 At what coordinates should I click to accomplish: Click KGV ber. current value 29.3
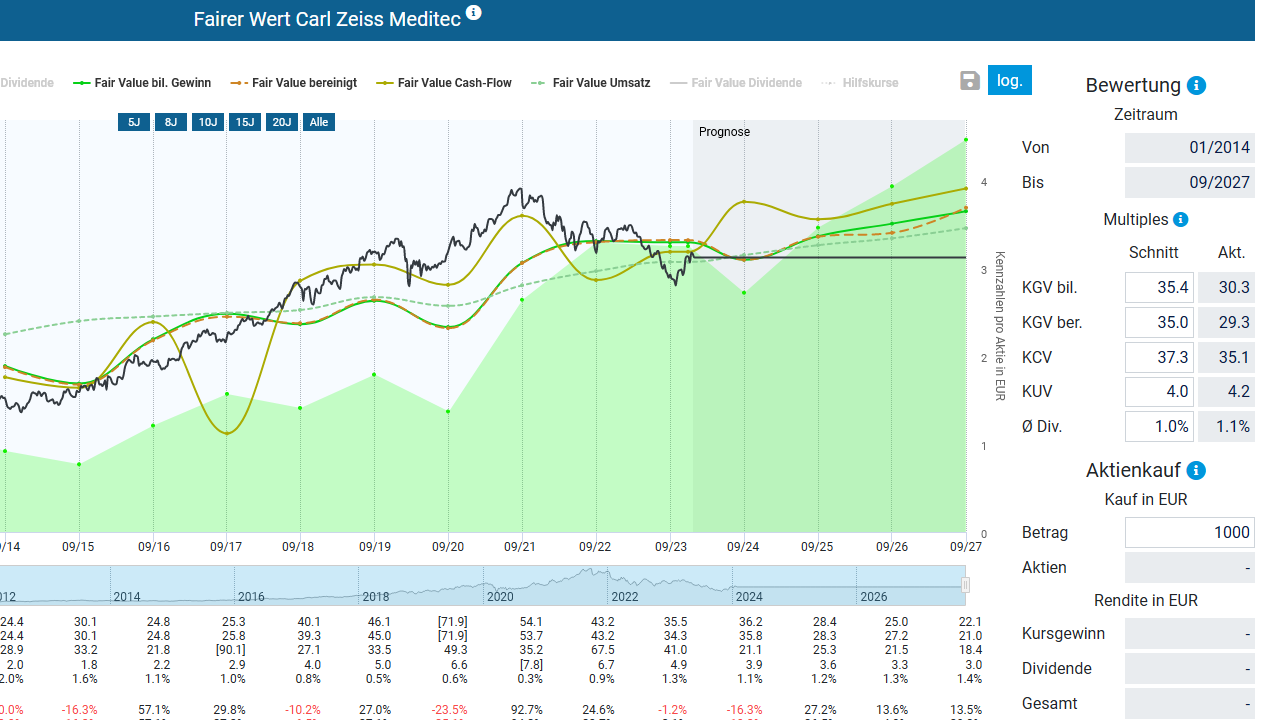coord(1226,322)
